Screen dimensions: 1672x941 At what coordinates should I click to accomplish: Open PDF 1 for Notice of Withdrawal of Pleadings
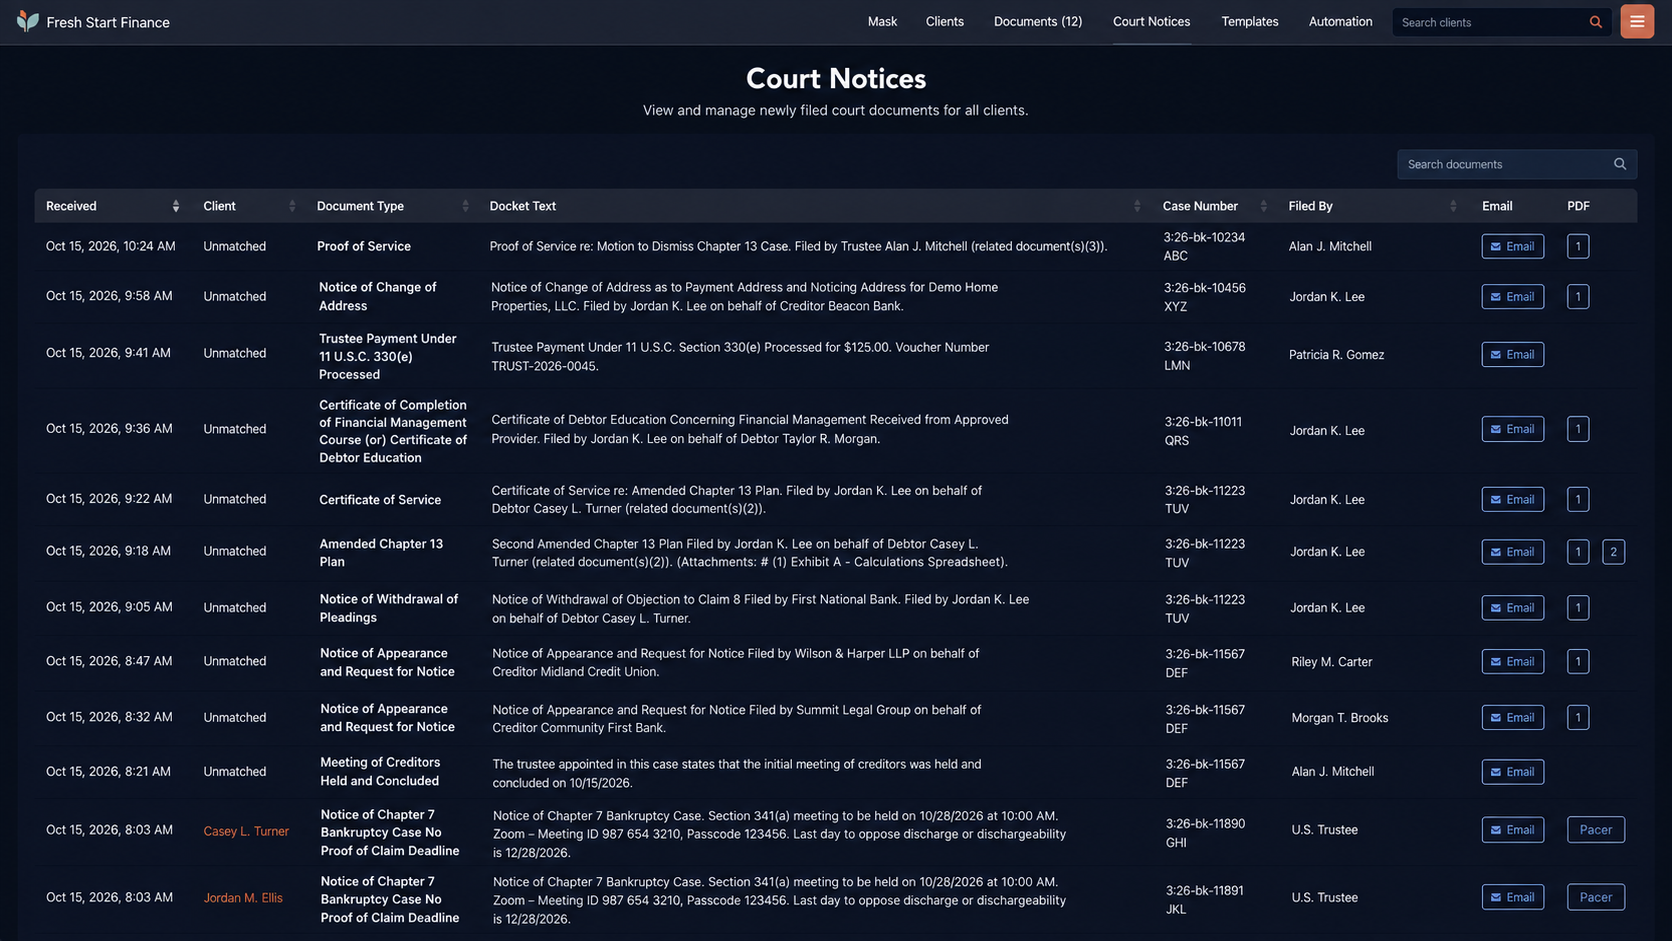pos(1578,608)
